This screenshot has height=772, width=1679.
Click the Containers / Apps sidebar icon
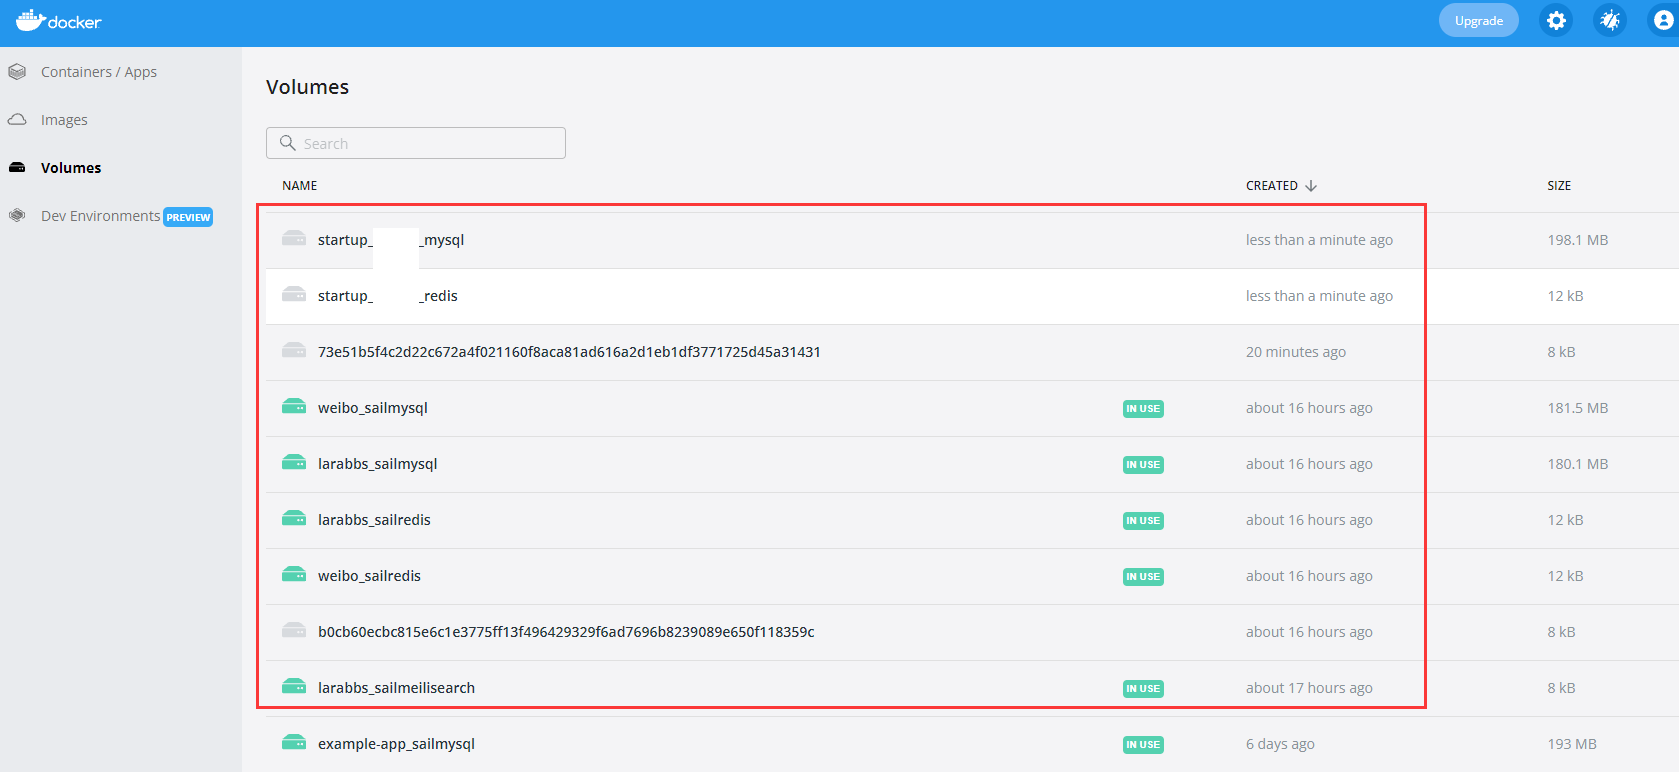(x=17, y=72)
